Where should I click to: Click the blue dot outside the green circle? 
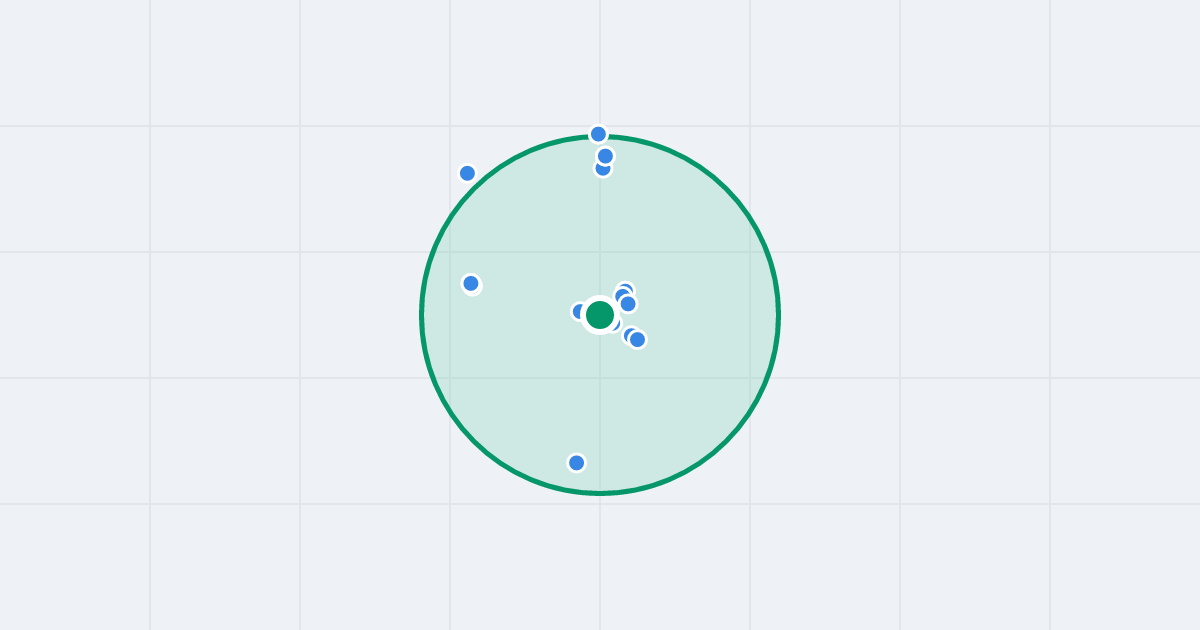(467, 173)
